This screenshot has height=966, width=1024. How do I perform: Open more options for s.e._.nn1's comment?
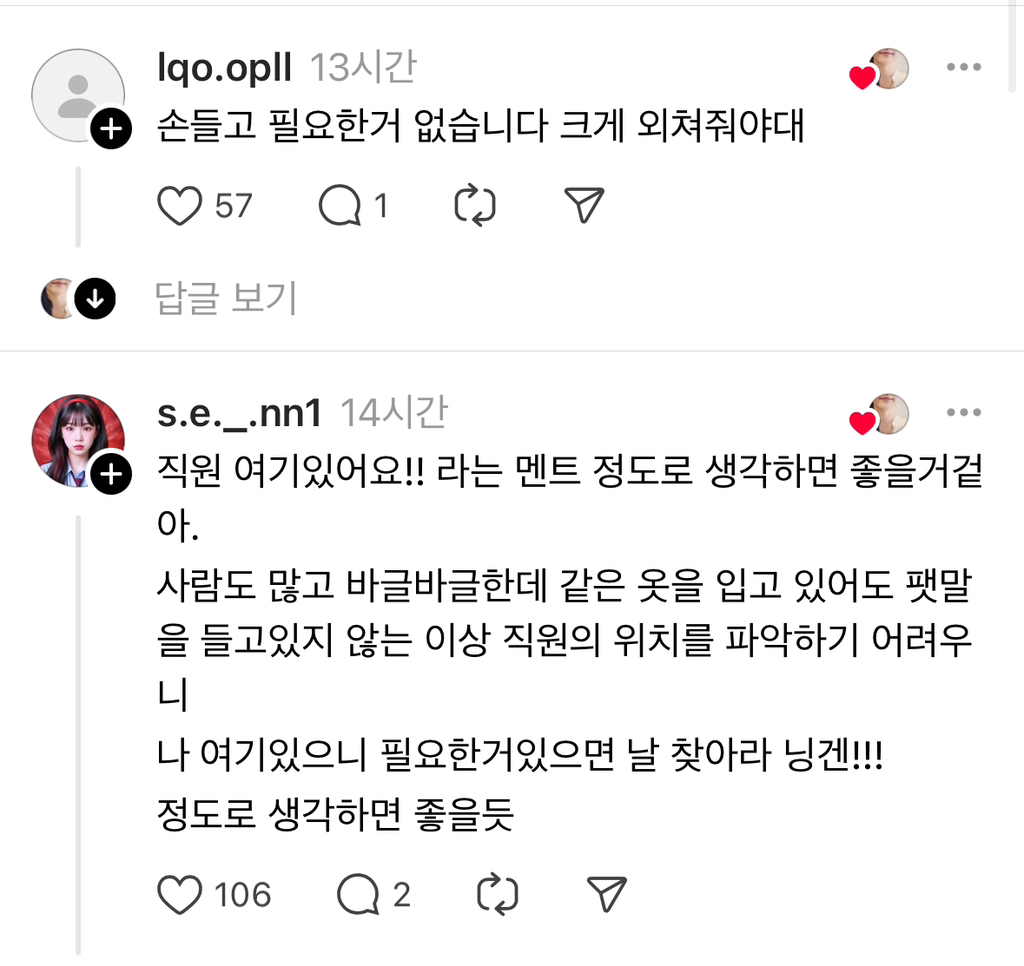(x=964, y=413)
